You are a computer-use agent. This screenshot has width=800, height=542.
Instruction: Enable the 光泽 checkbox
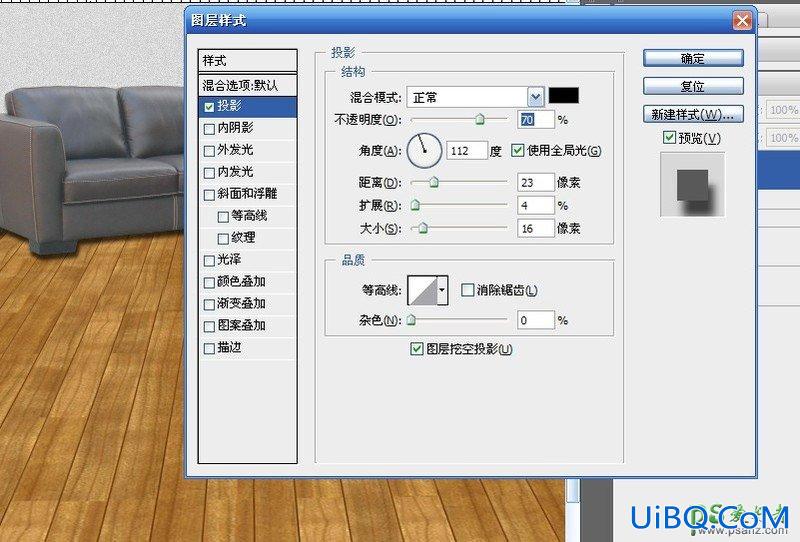(x=209, y=261)
